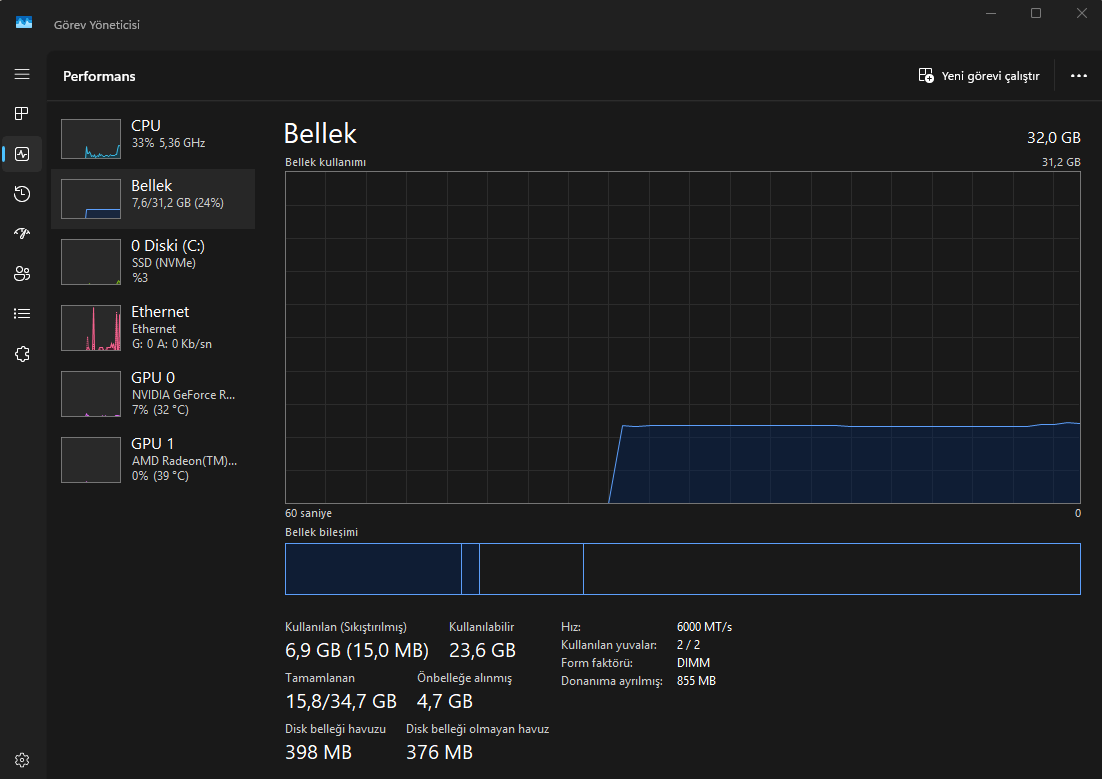
Task: Open the Details list icon
Action: [x=22, y=314]
